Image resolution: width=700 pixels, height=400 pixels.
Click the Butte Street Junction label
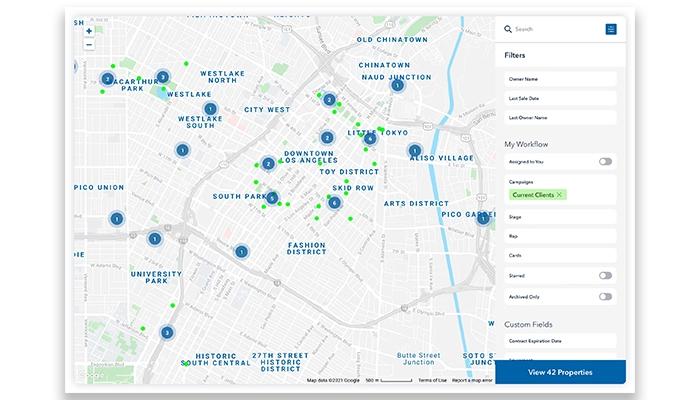pyautogui.click(x=419, y=359)
